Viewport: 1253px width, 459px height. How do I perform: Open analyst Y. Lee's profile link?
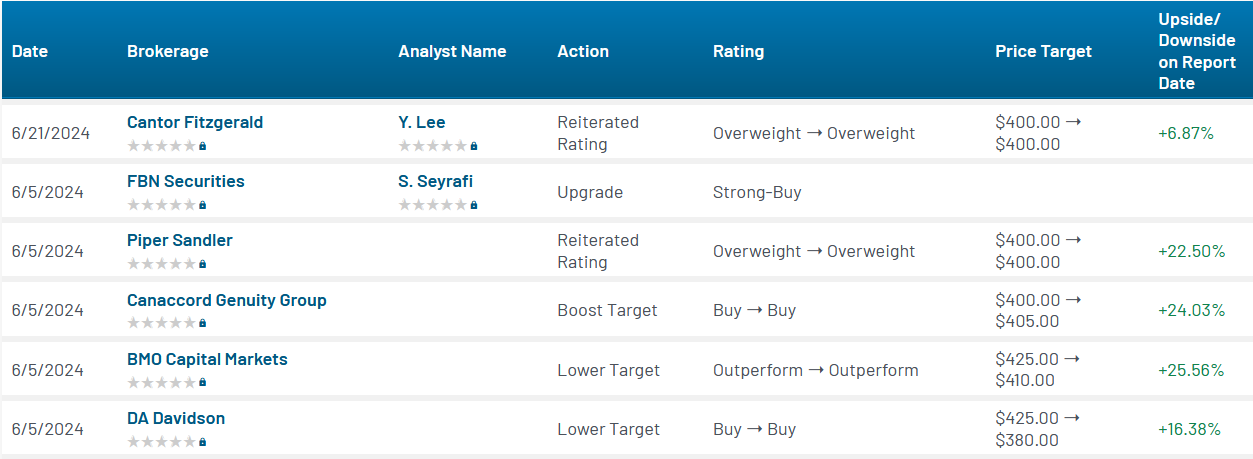(422, 122)
